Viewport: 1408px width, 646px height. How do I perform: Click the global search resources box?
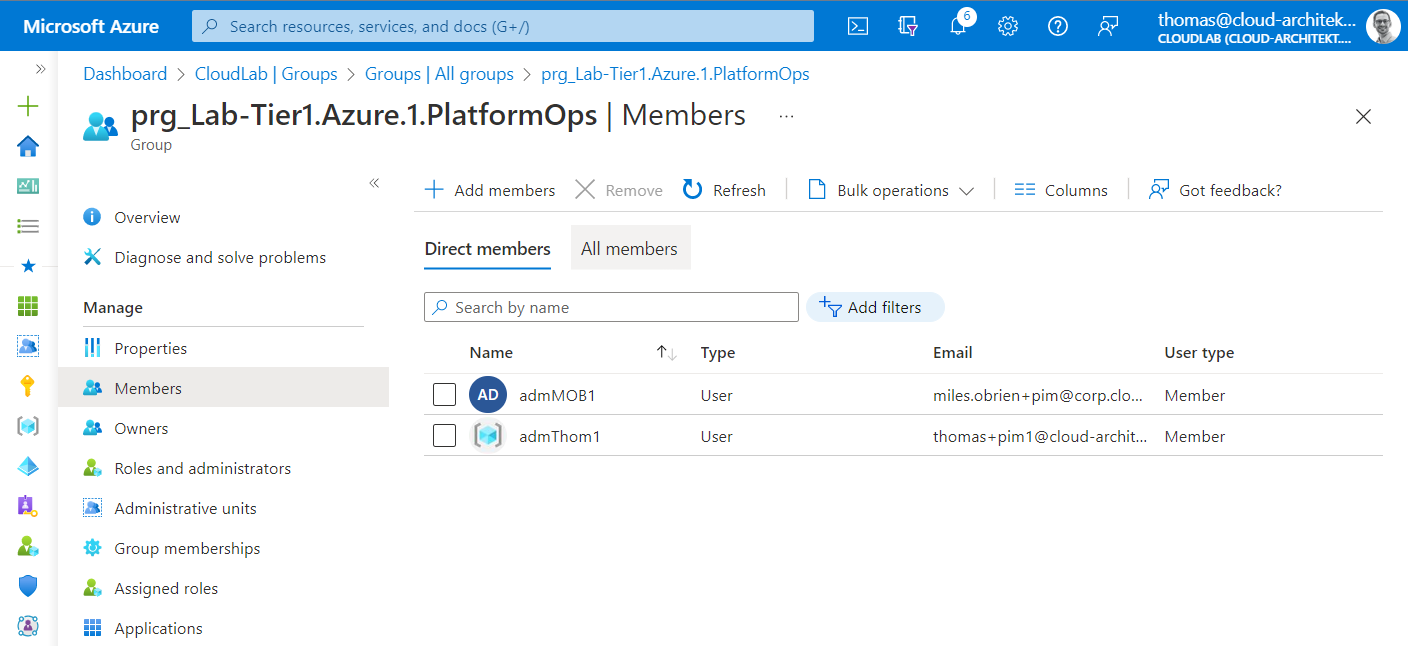click(503, 27)
